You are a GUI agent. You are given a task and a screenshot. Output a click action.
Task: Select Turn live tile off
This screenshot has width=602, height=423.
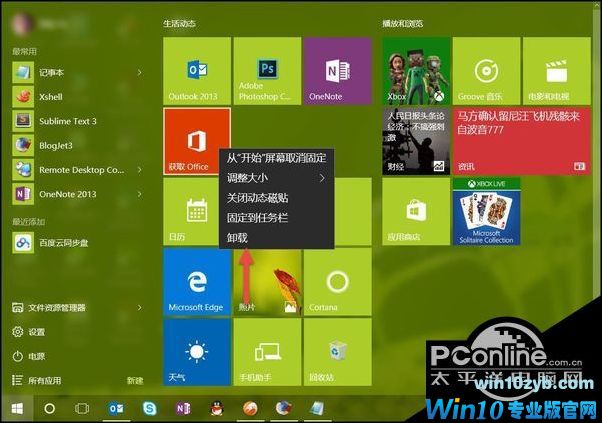[x=276, y=198]
